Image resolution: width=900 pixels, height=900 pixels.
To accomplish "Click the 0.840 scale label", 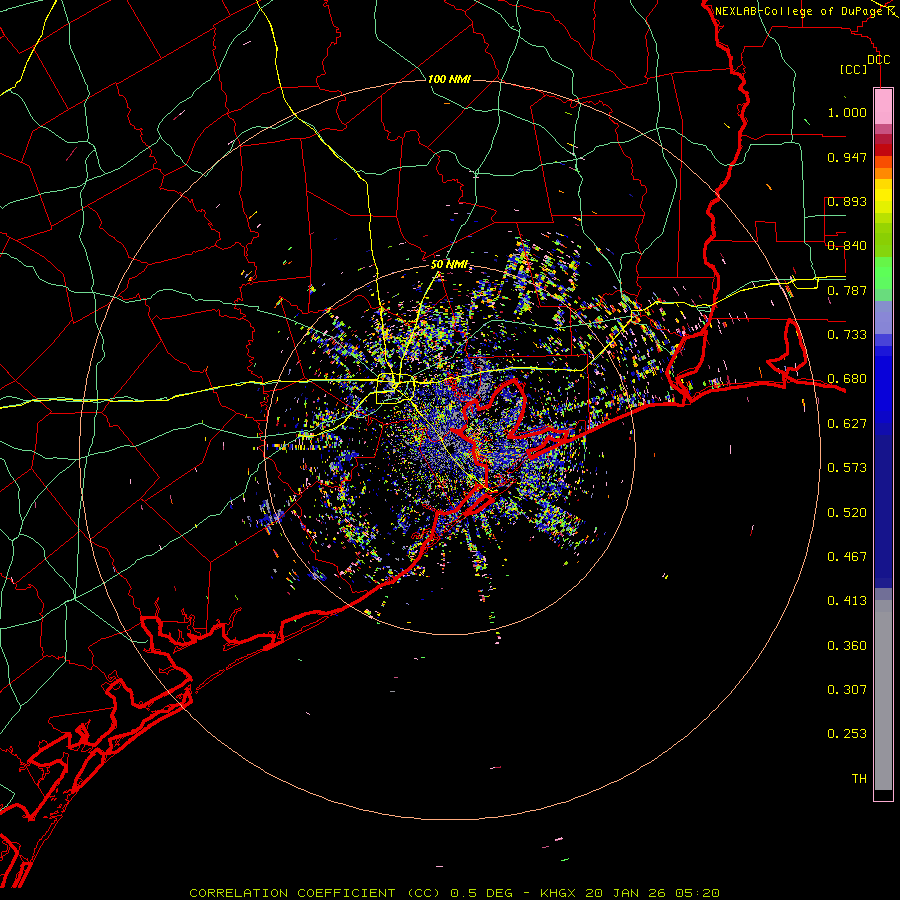I will pyautogui.click(x=847, y=246).
